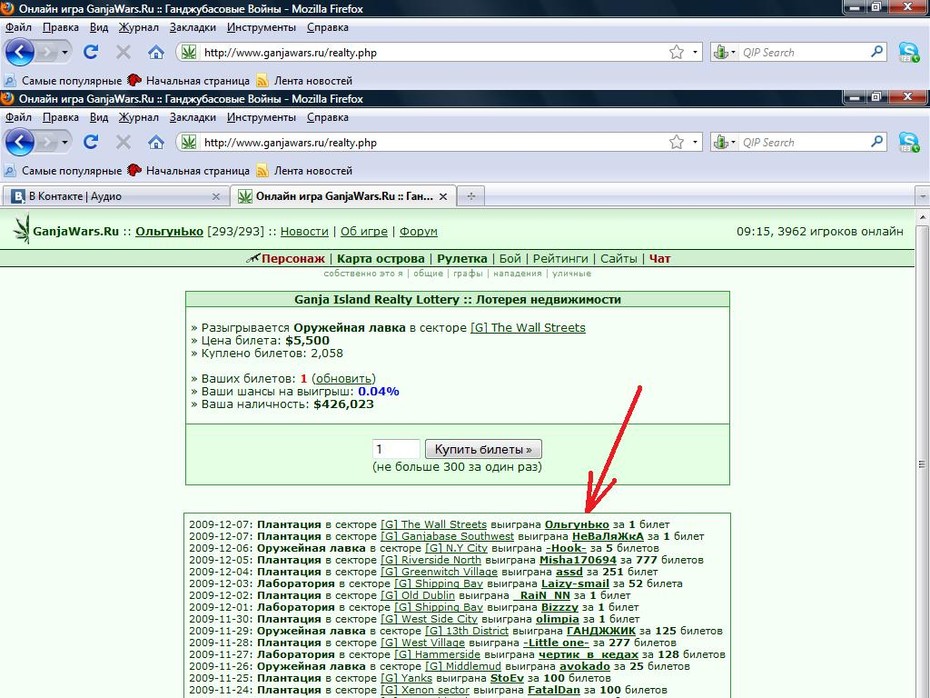The height and width of the screenshot is (698, 930).
Task: Open Лента новостей bookmark in front window
Action: point(304,171)
